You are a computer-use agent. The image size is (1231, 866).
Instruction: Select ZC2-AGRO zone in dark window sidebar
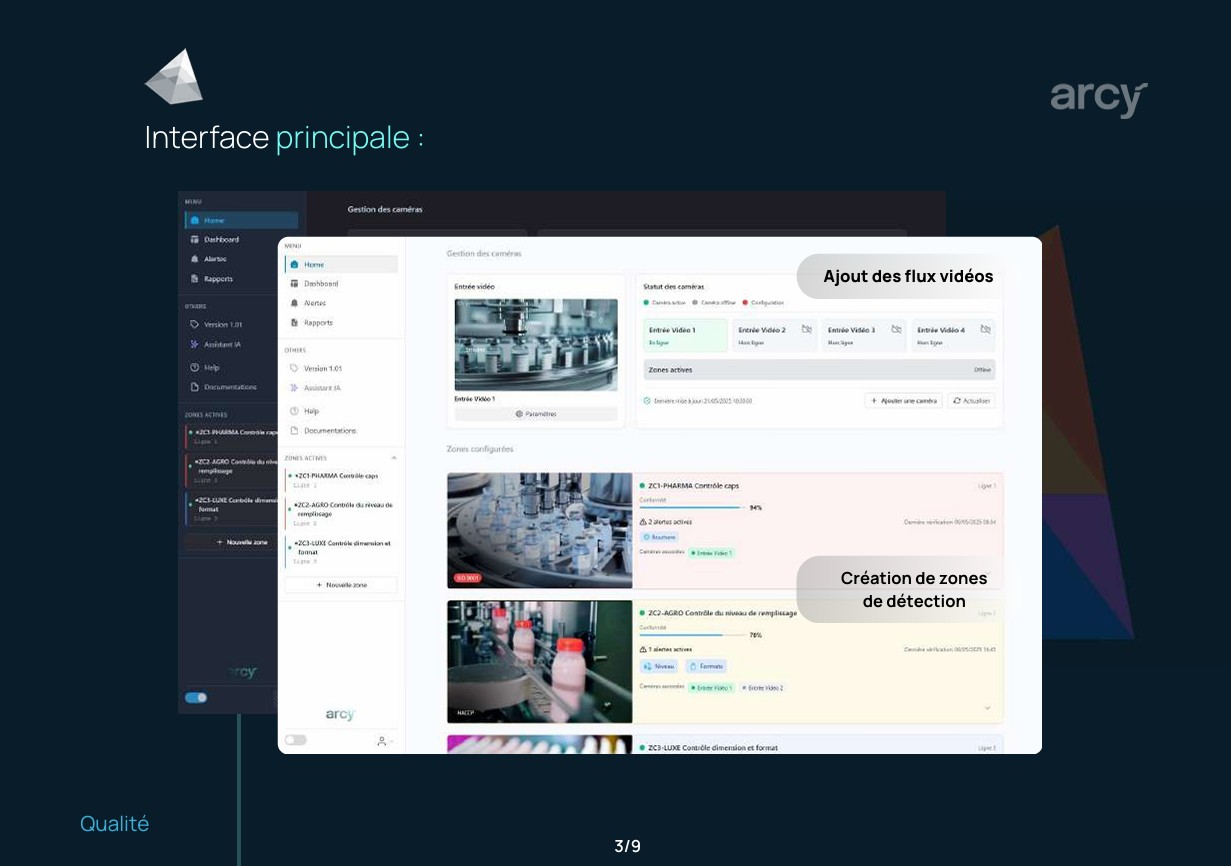pyautogui.click(x=232, y=470)
